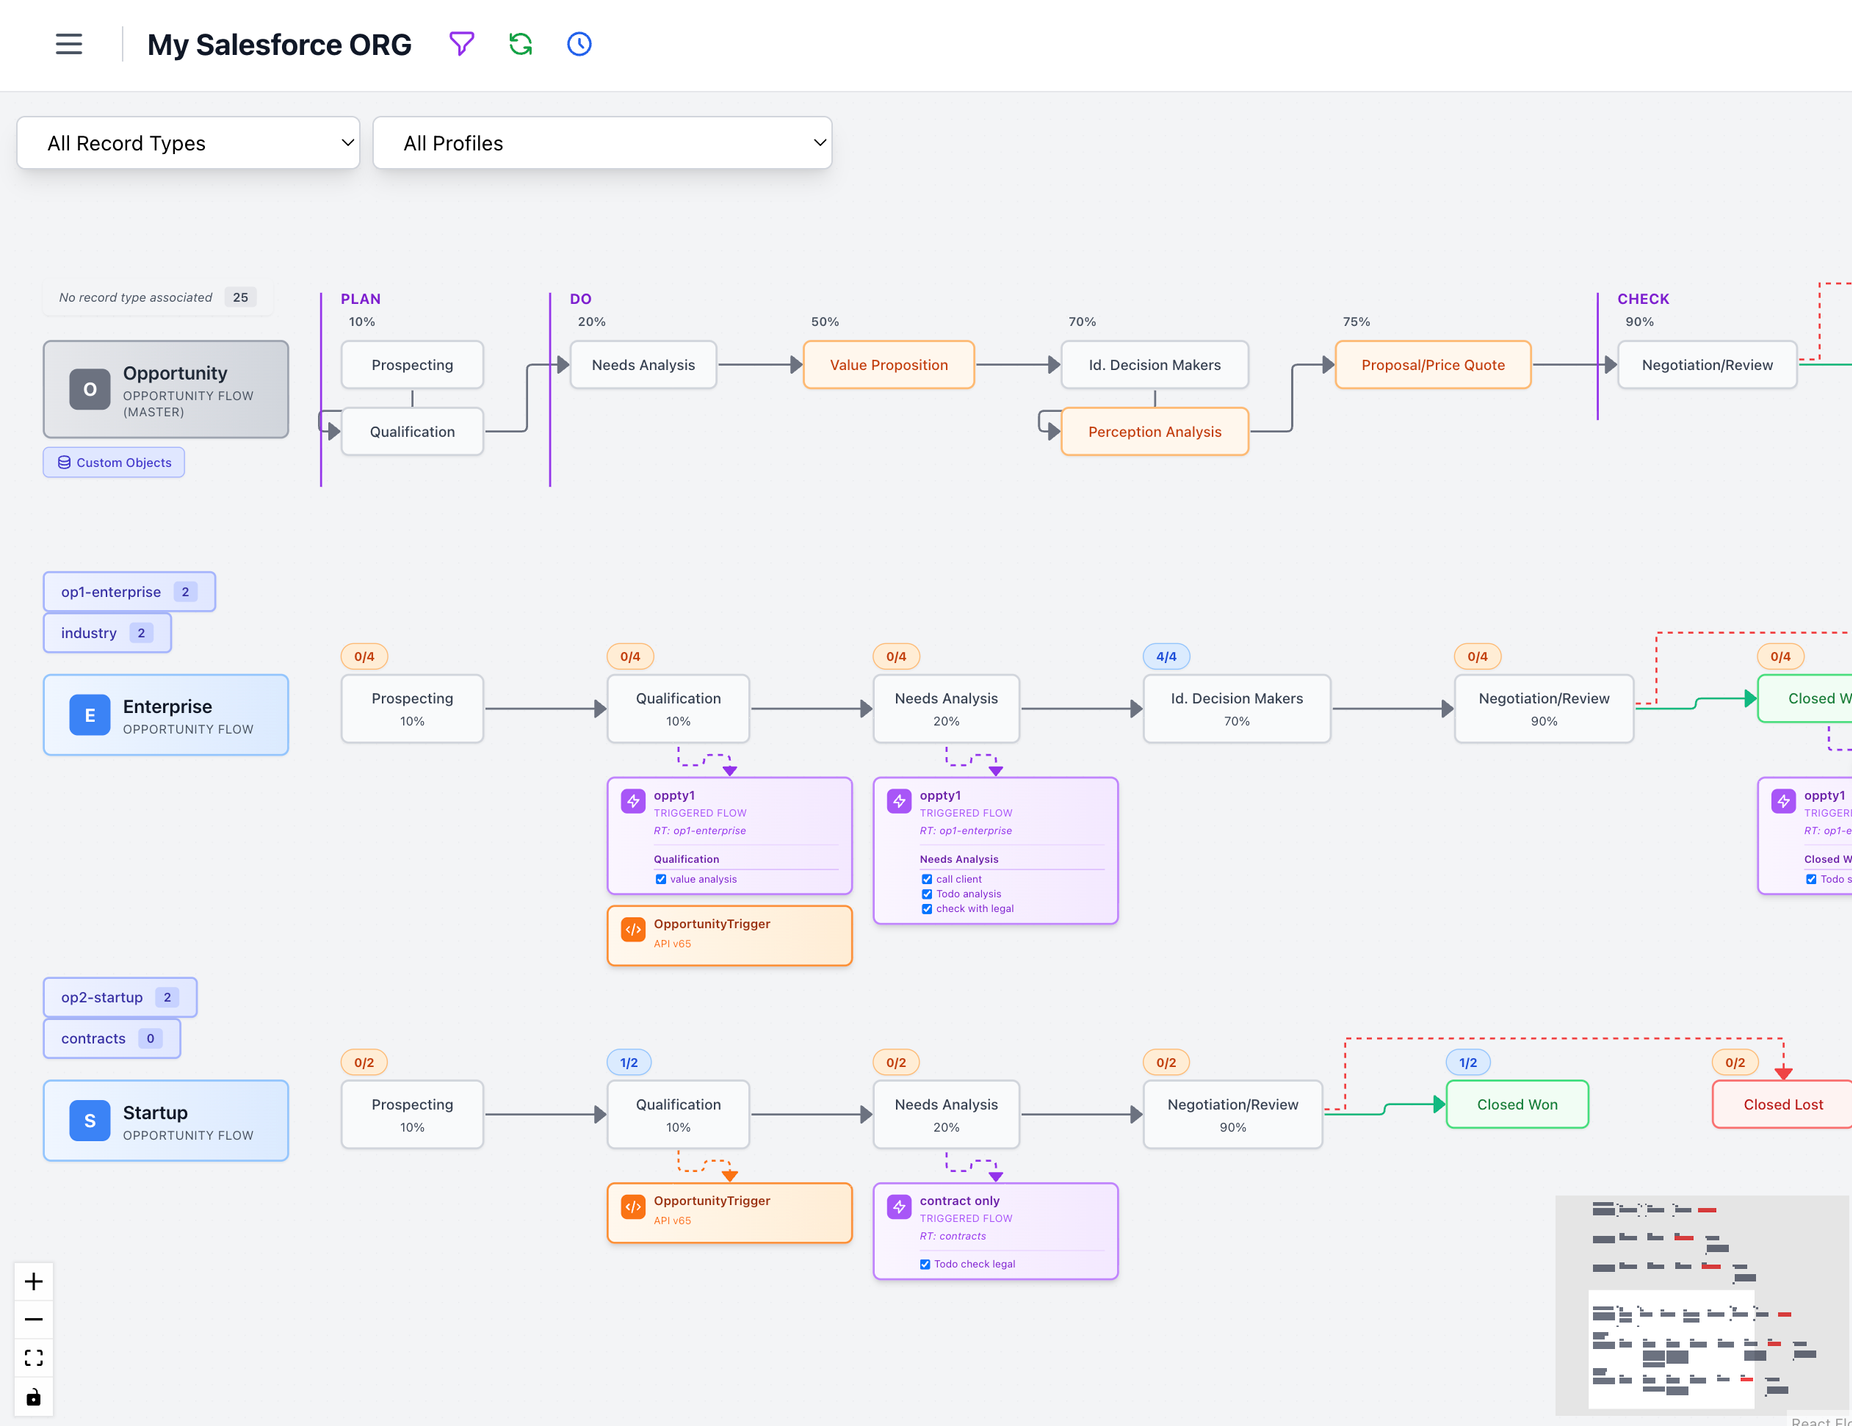Viewport: 1852px width, 1426px height.
Task: Click the green refresh sync icon
Action: (x=520, y=44)
